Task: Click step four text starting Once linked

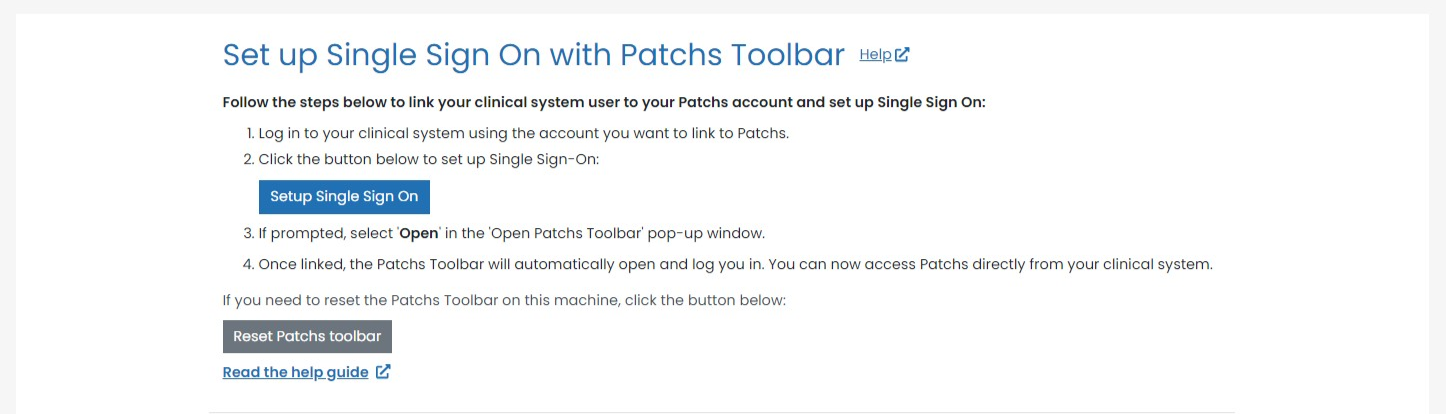Action: [x=735, y=265]
